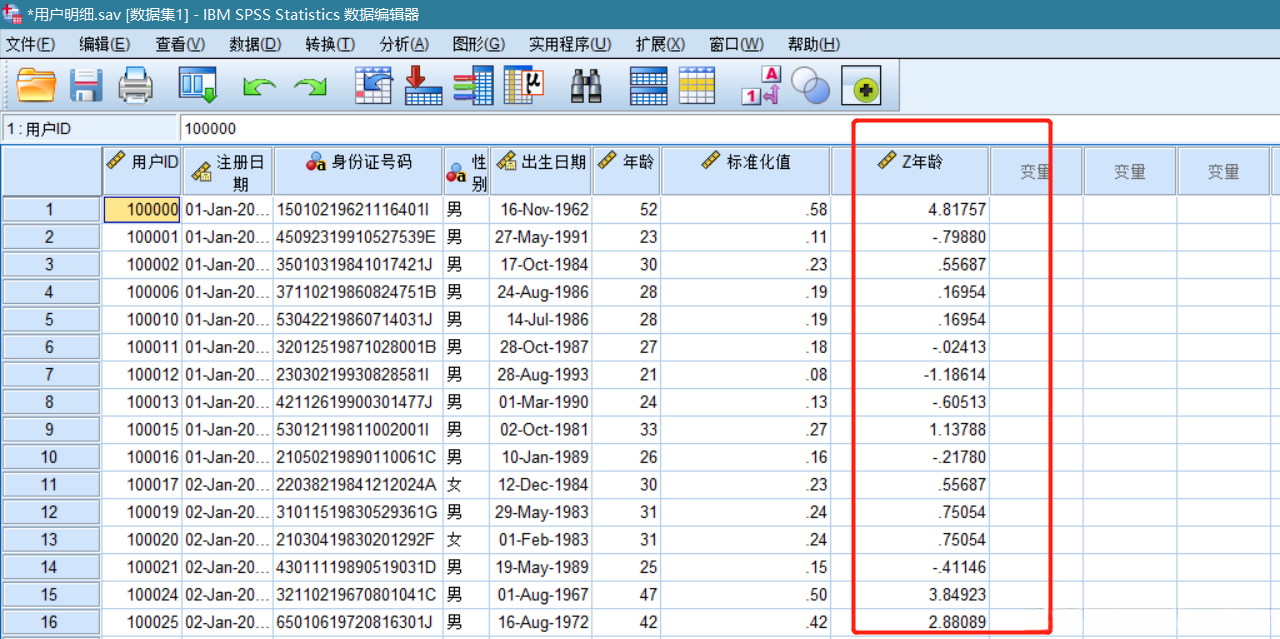Click the Insert cases toolbar icon
This screenshot has height=639, width=1280.
click(x=648, y=86)
